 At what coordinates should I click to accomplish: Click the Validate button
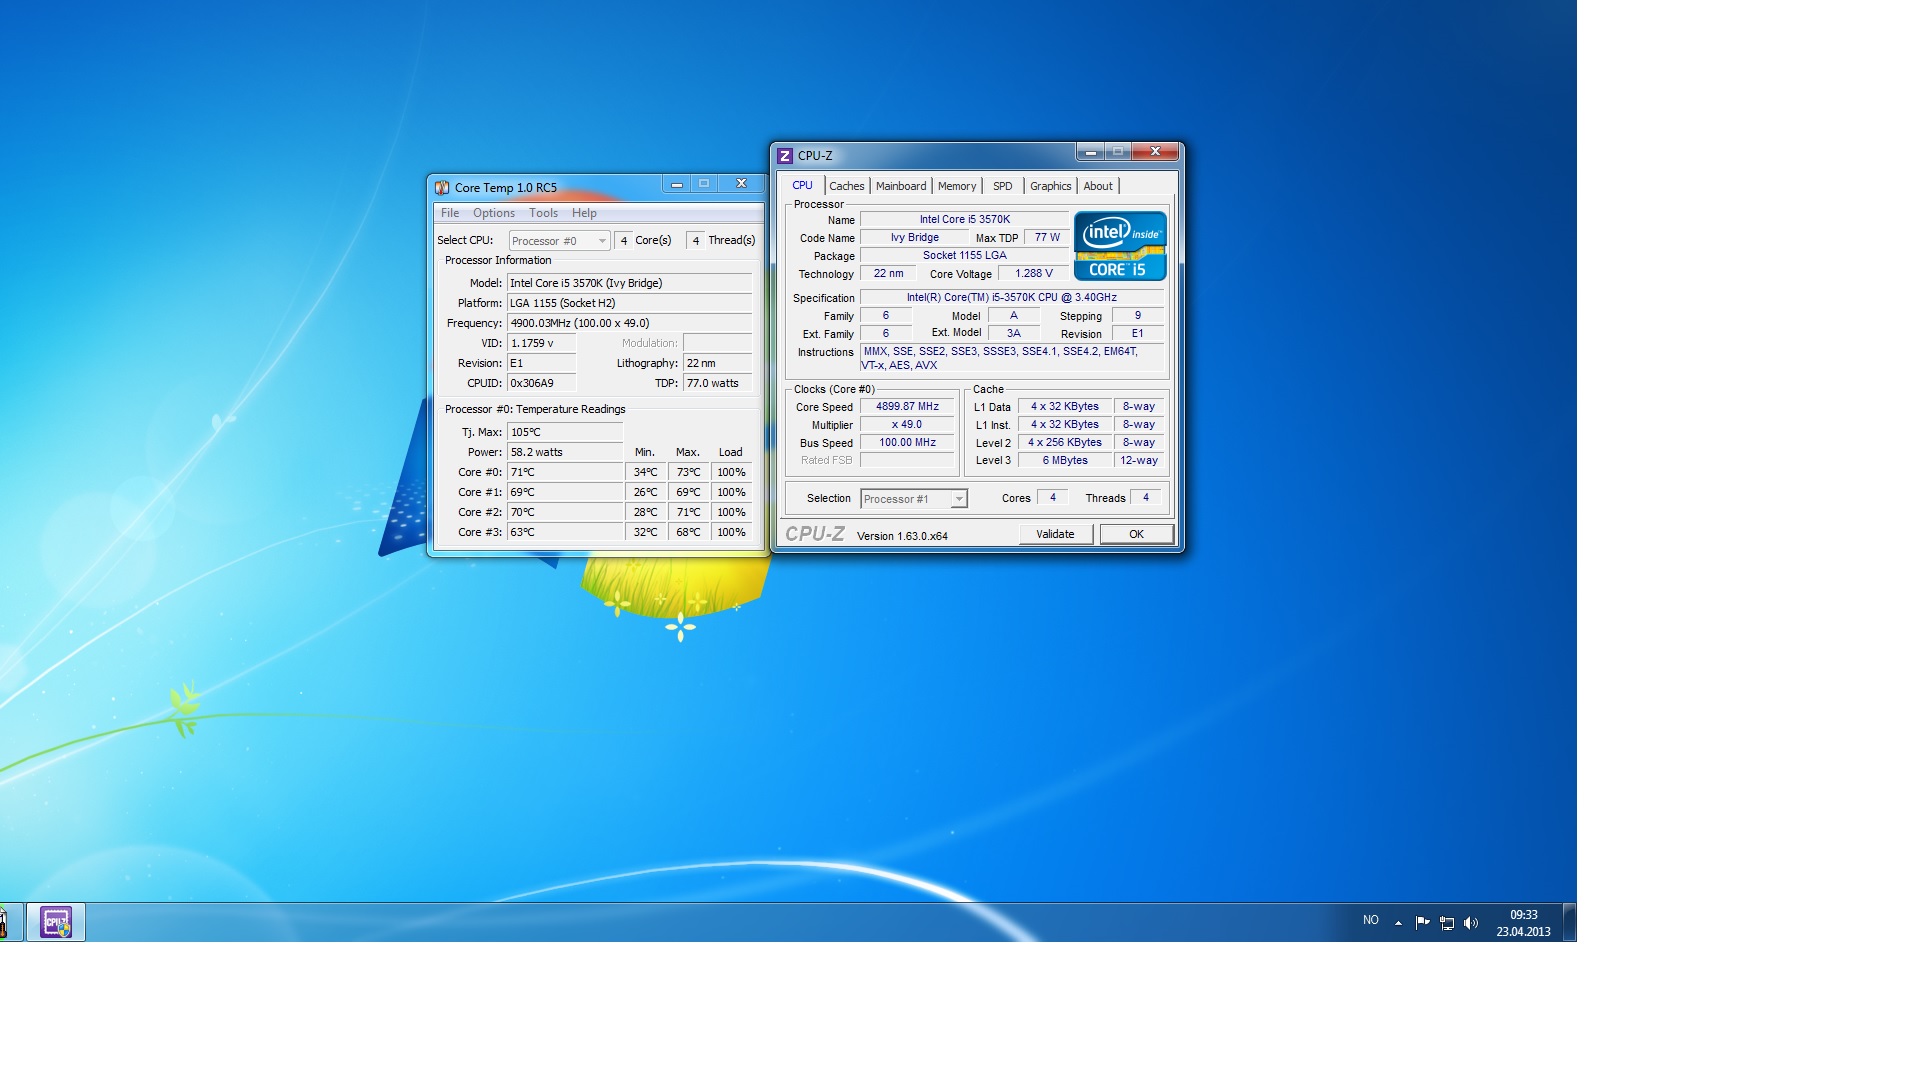coord(1055,534)
